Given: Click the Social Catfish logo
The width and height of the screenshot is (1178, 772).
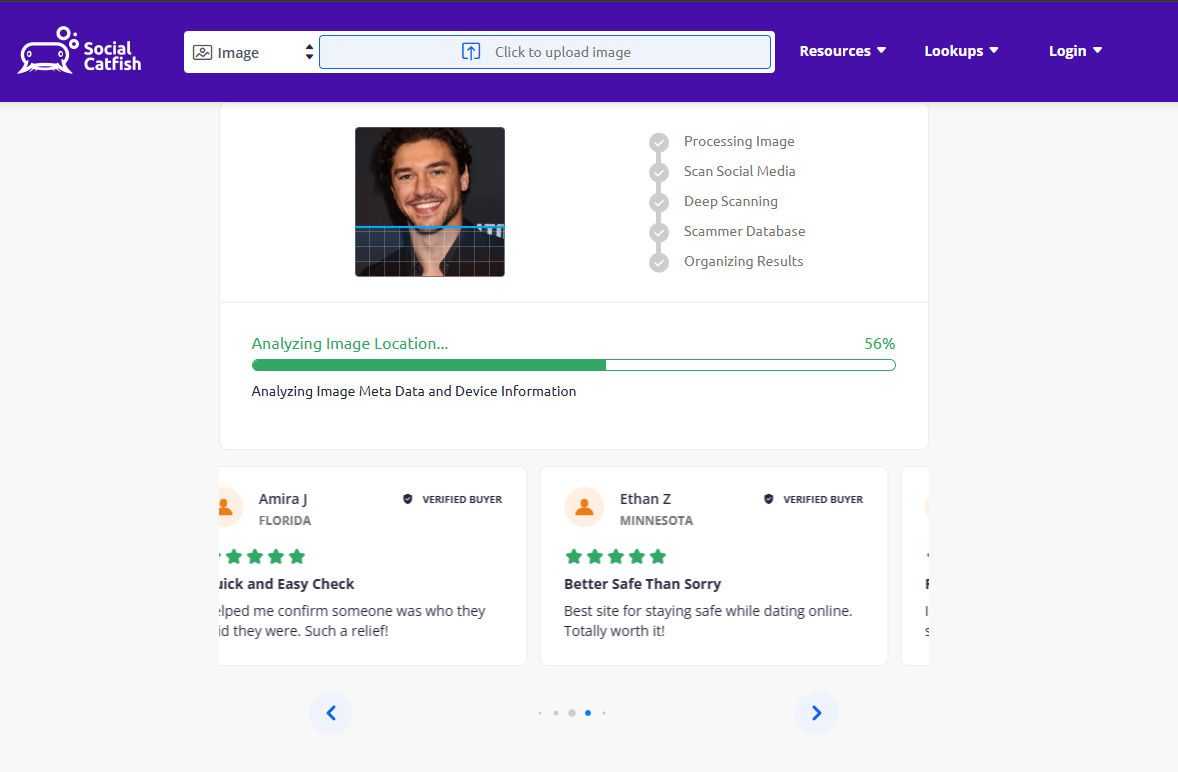Looking at the screenshot, I should click(80, 51).
